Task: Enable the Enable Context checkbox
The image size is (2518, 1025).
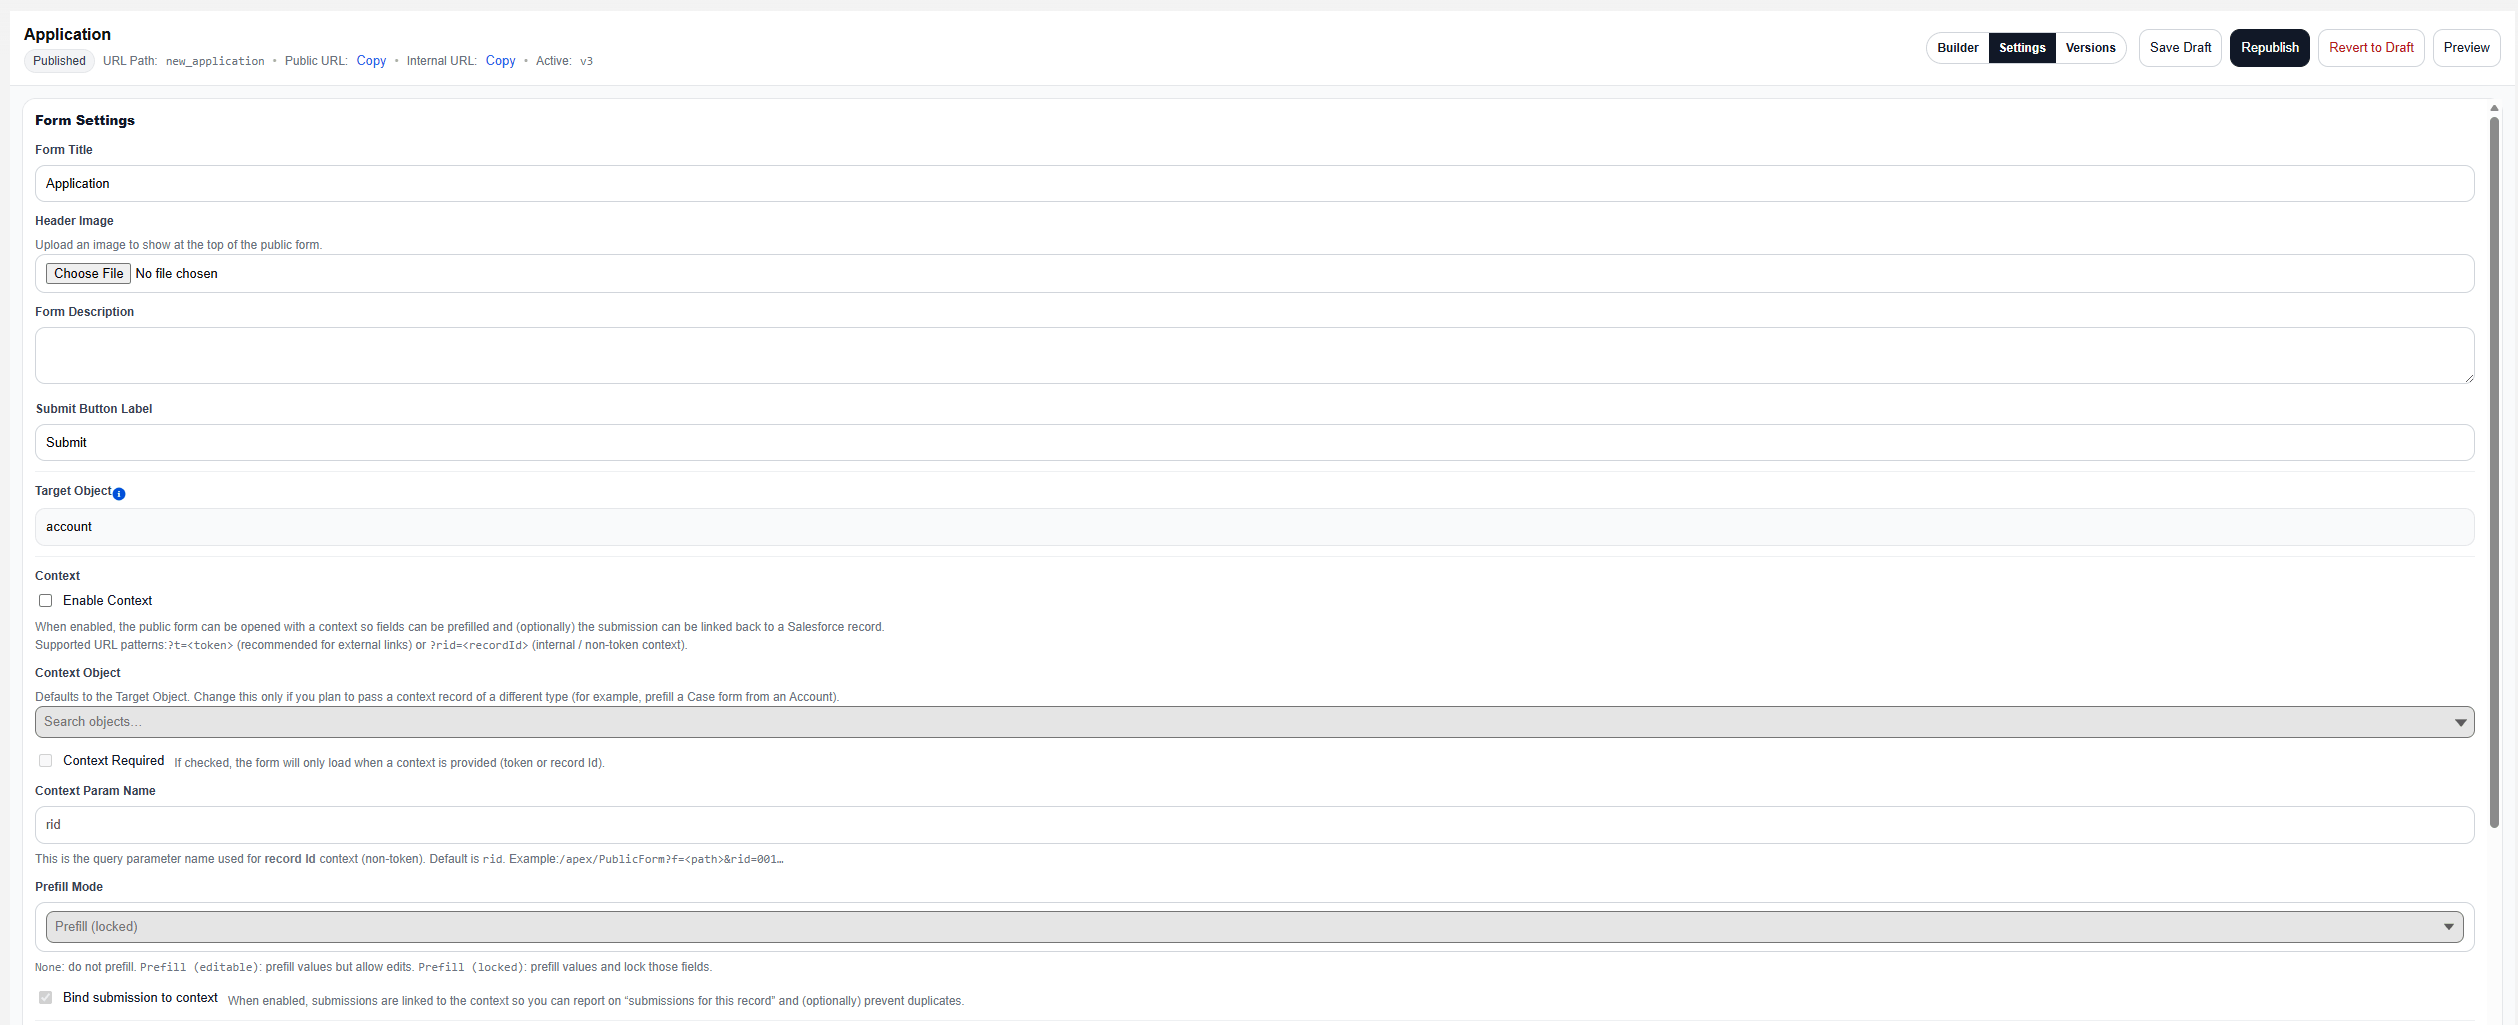Action: pos(45,600)
